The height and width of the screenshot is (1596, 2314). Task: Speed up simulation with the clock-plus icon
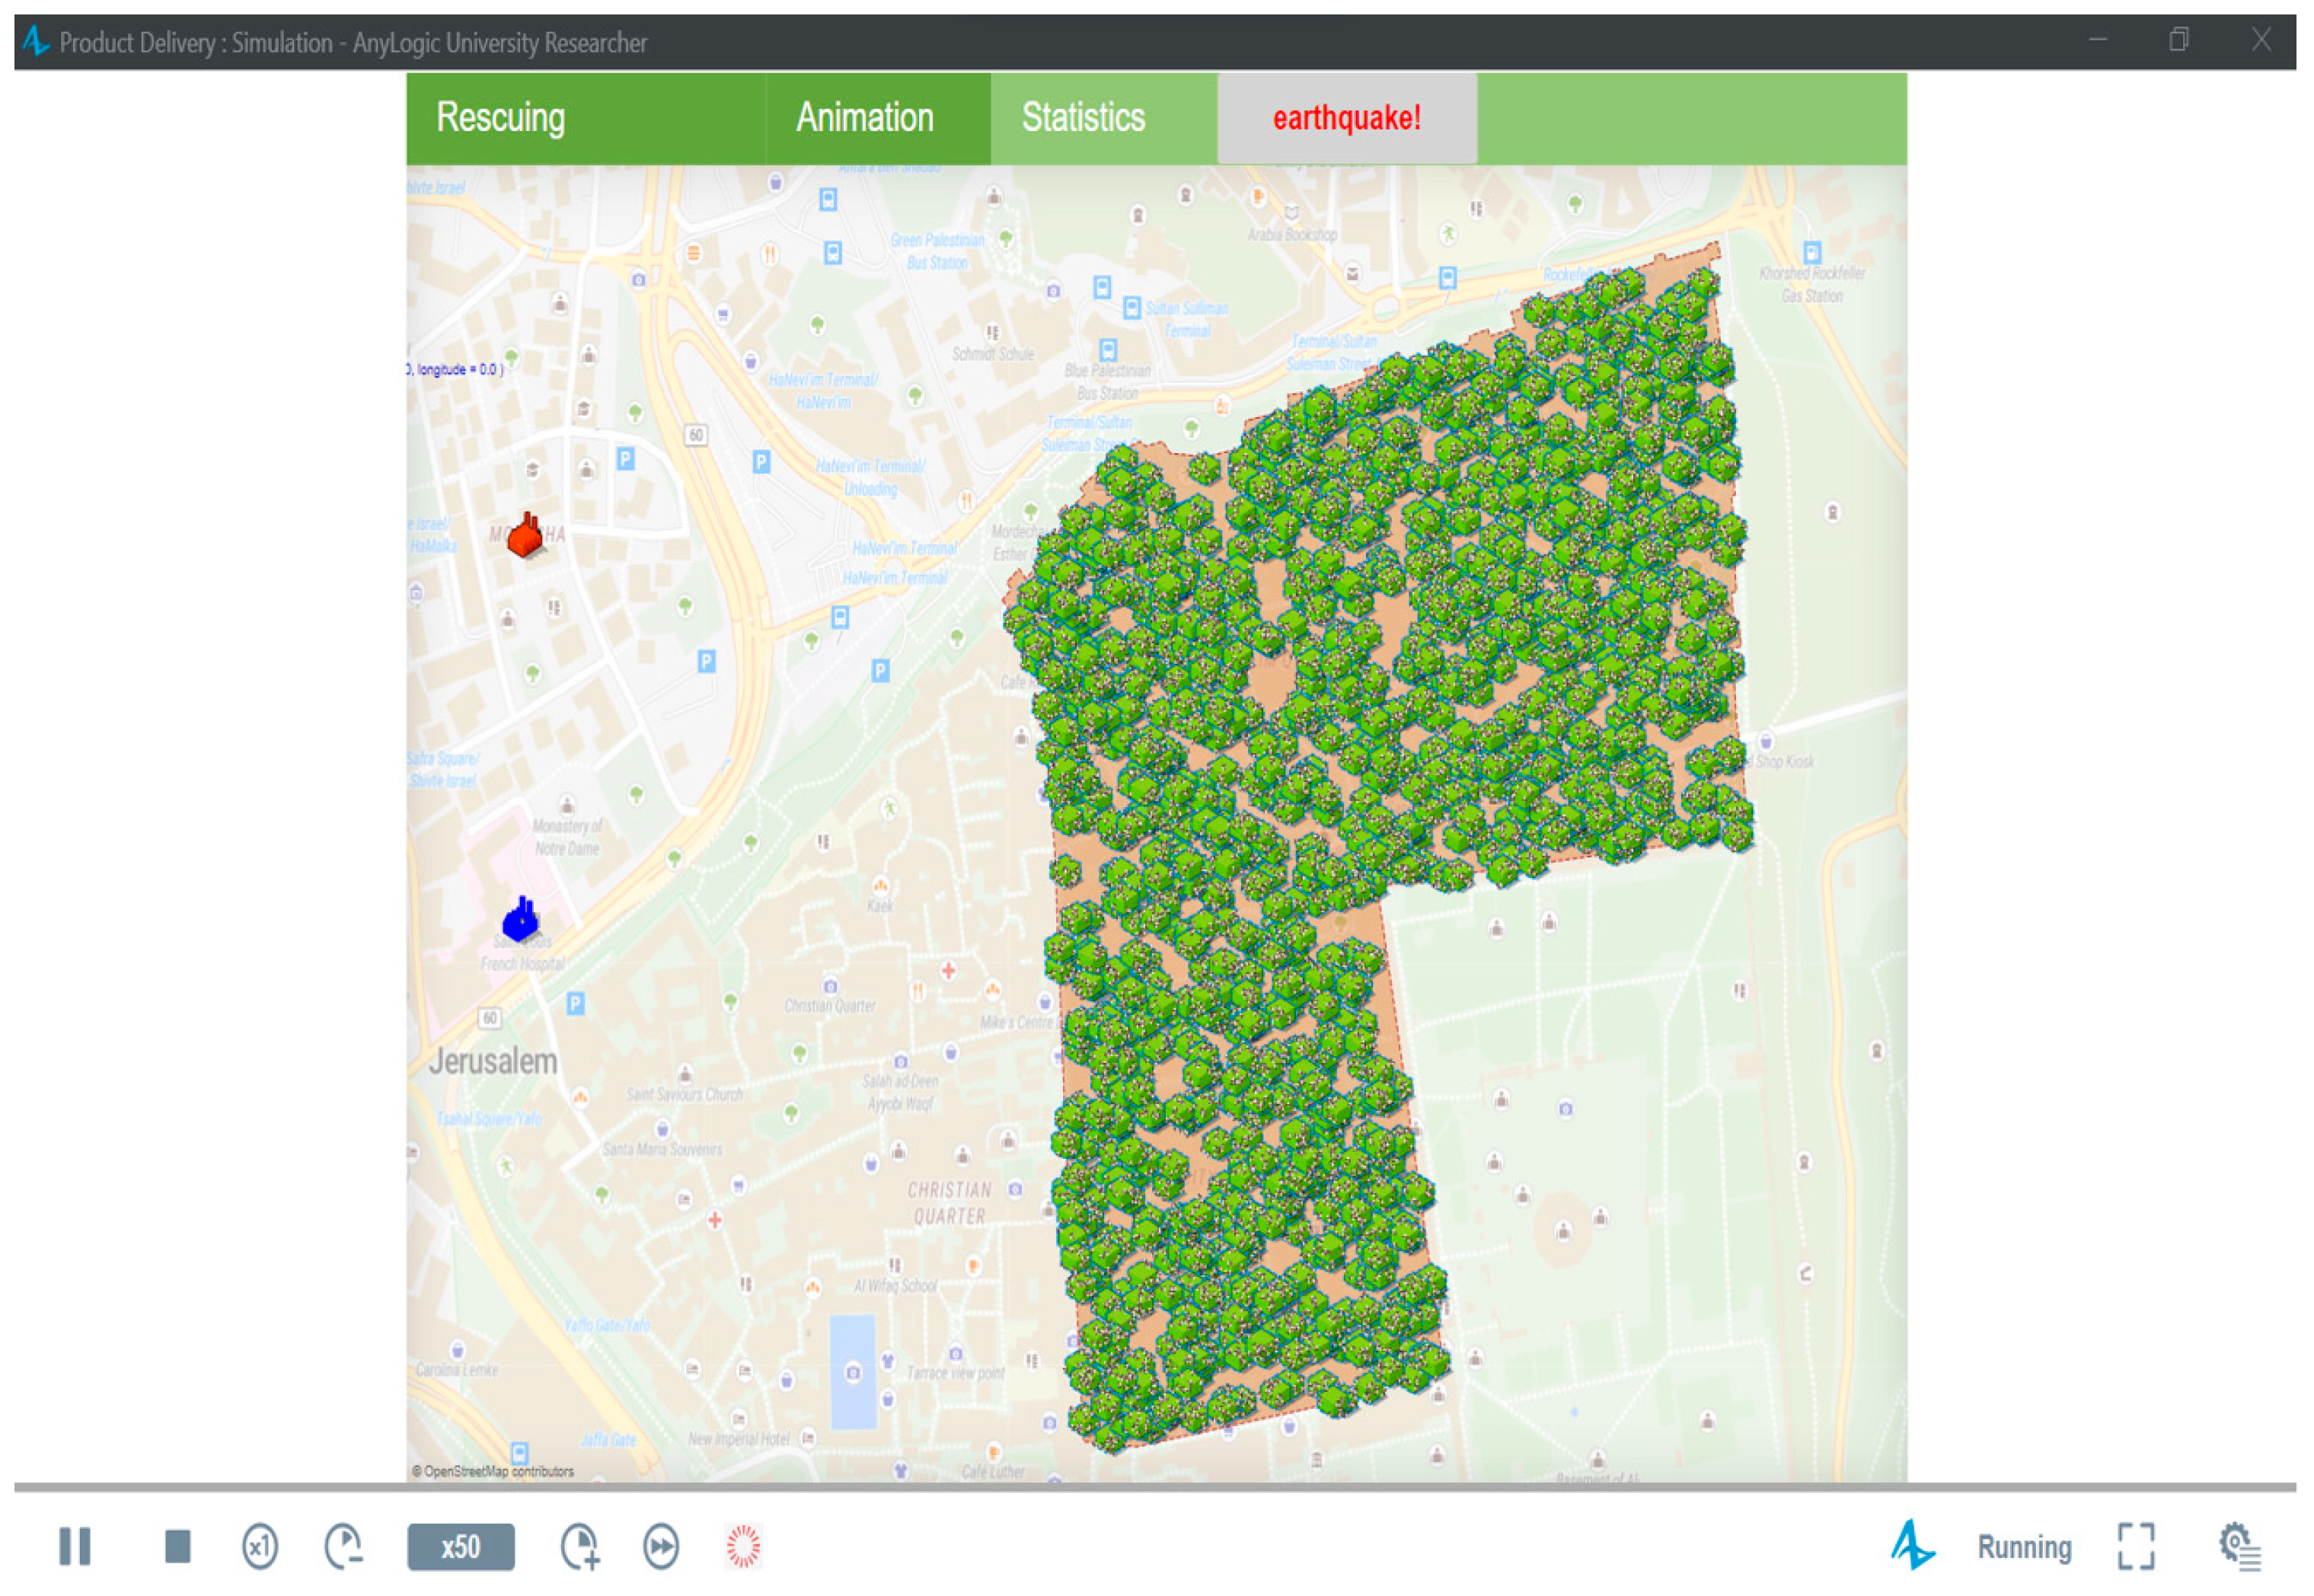point(580,1547)
